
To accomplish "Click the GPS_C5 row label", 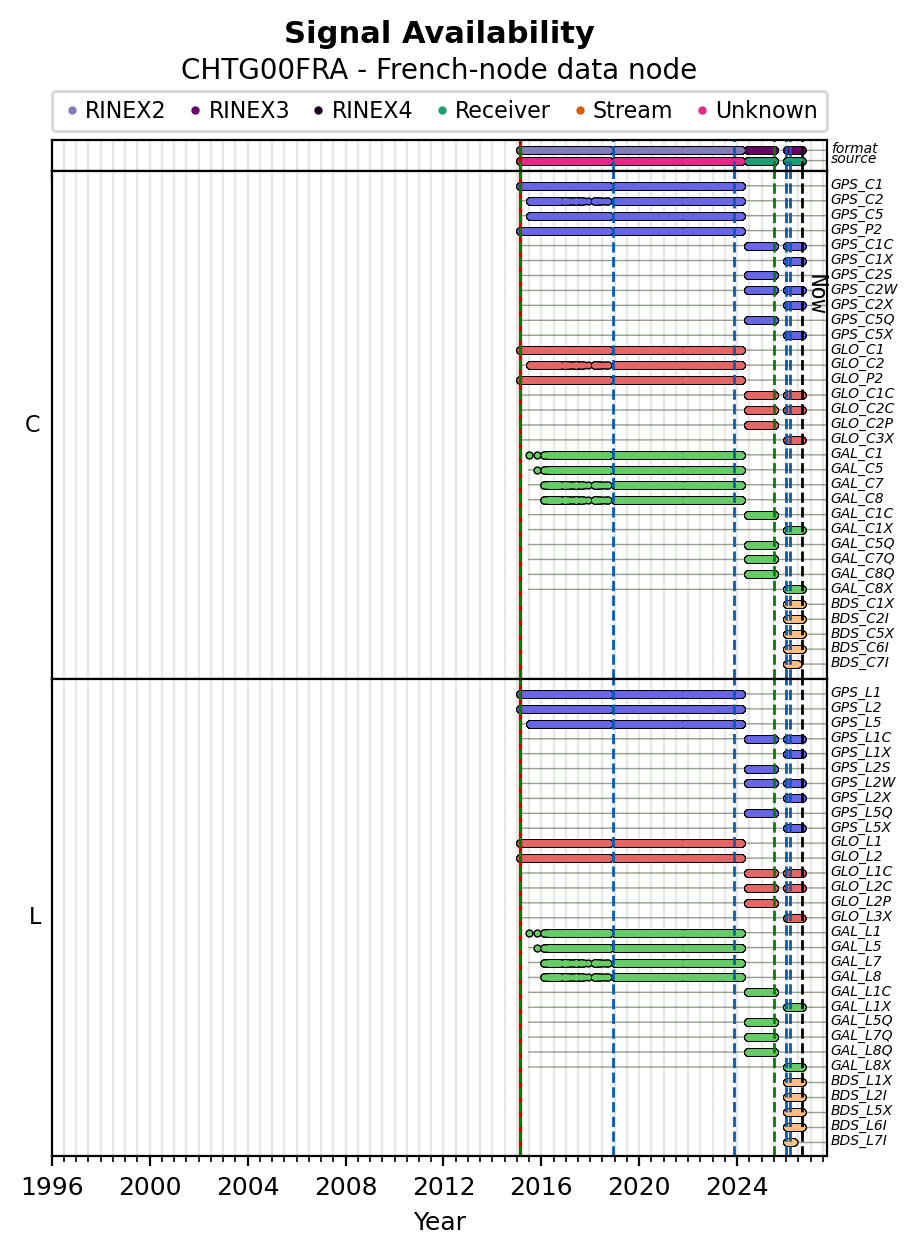I will point(857,215).
